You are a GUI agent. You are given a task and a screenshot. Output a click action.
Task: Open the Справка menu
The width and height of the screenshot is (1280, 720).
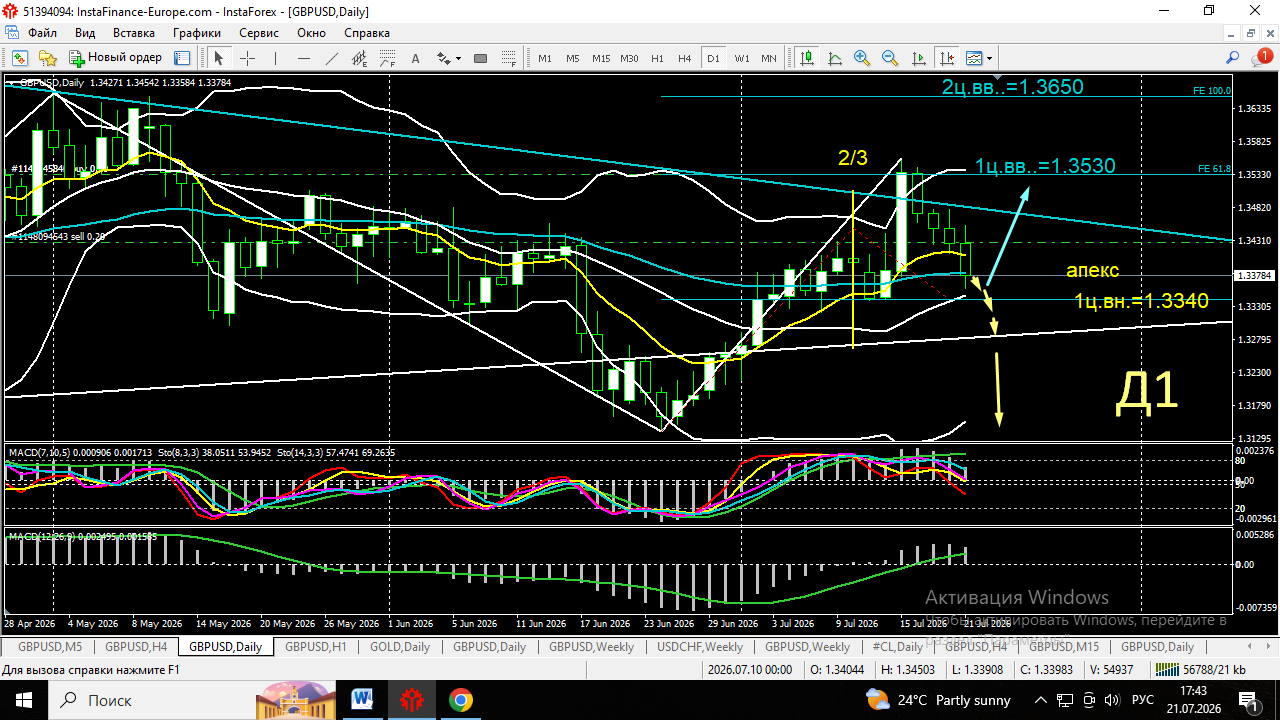[x=367, y=32]
